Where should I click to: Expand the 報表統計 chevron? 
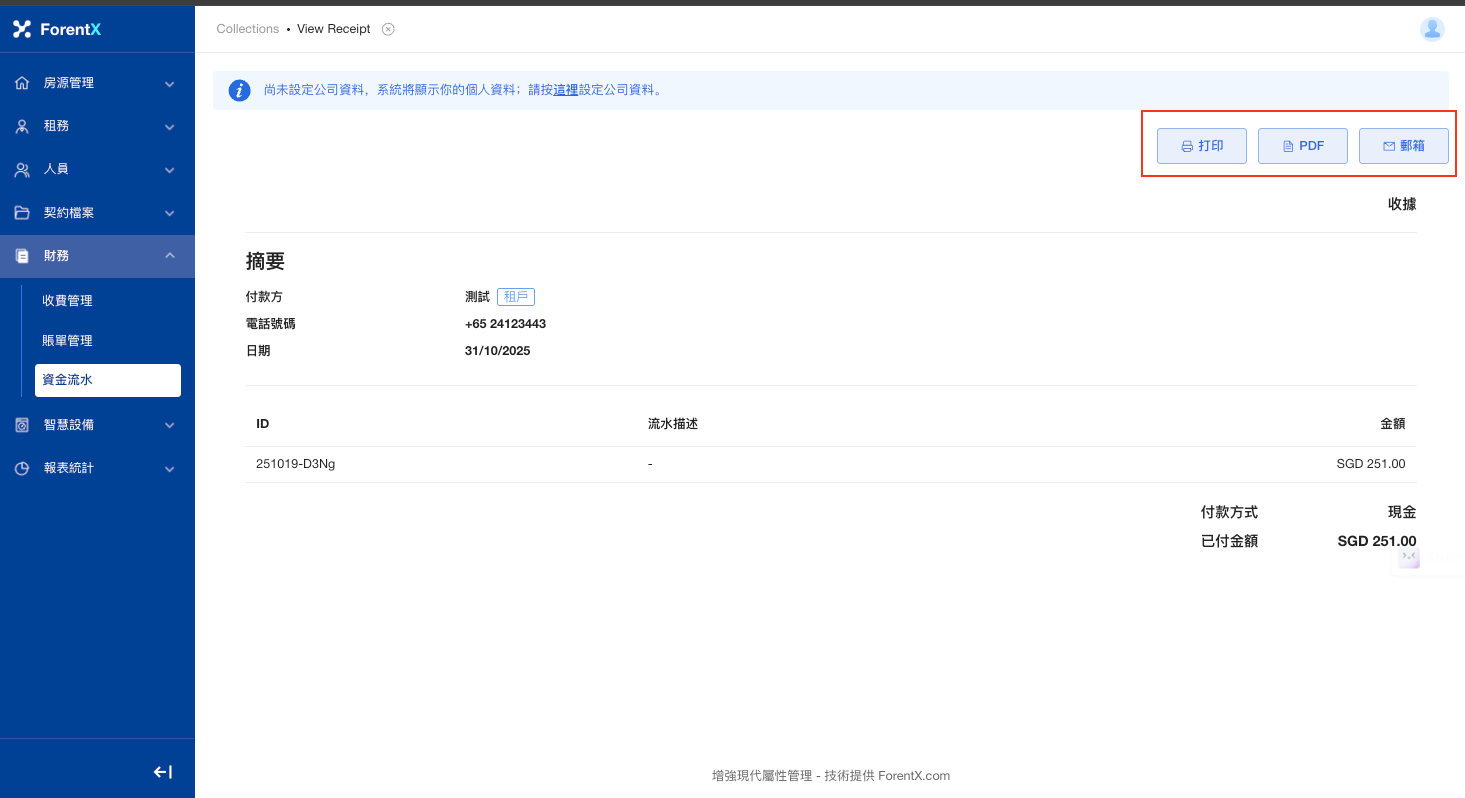coord(170,468)
